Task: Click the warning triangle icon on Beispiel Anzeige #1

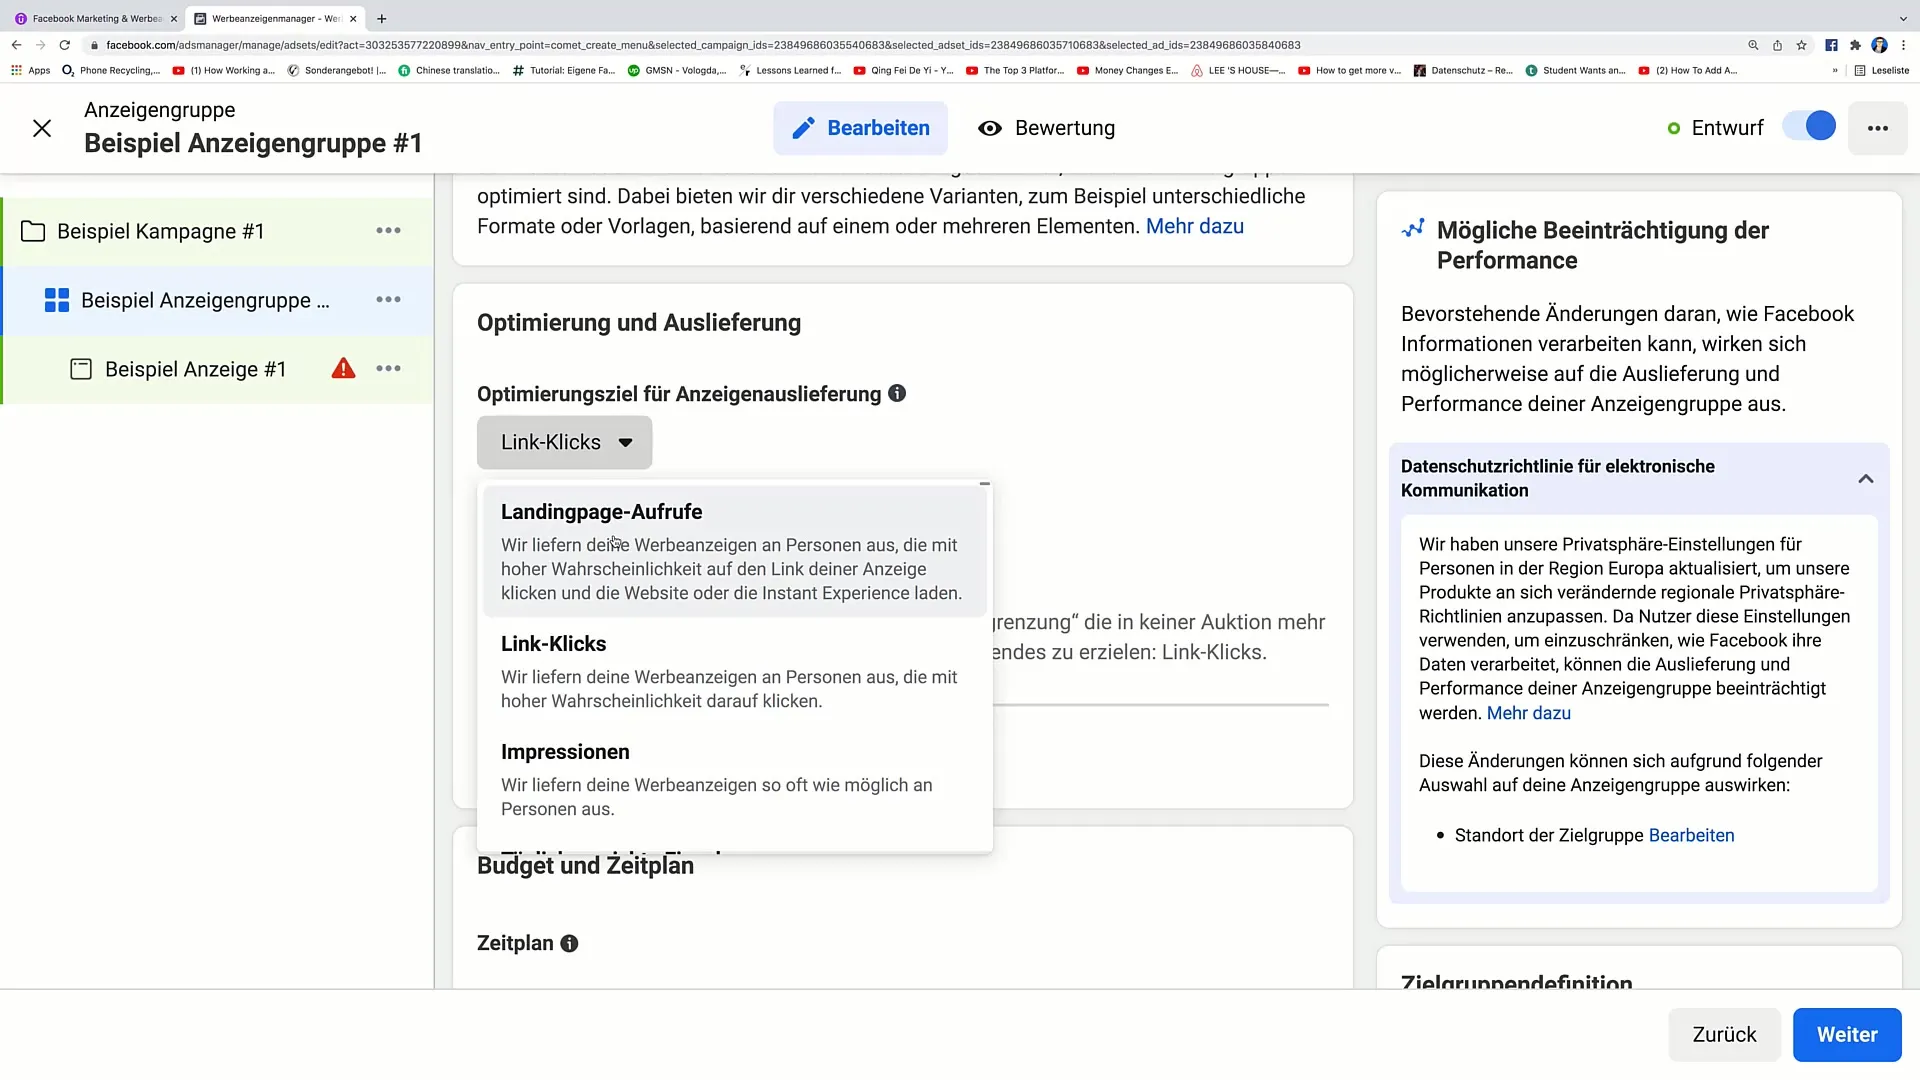Action: pos(343,368)
